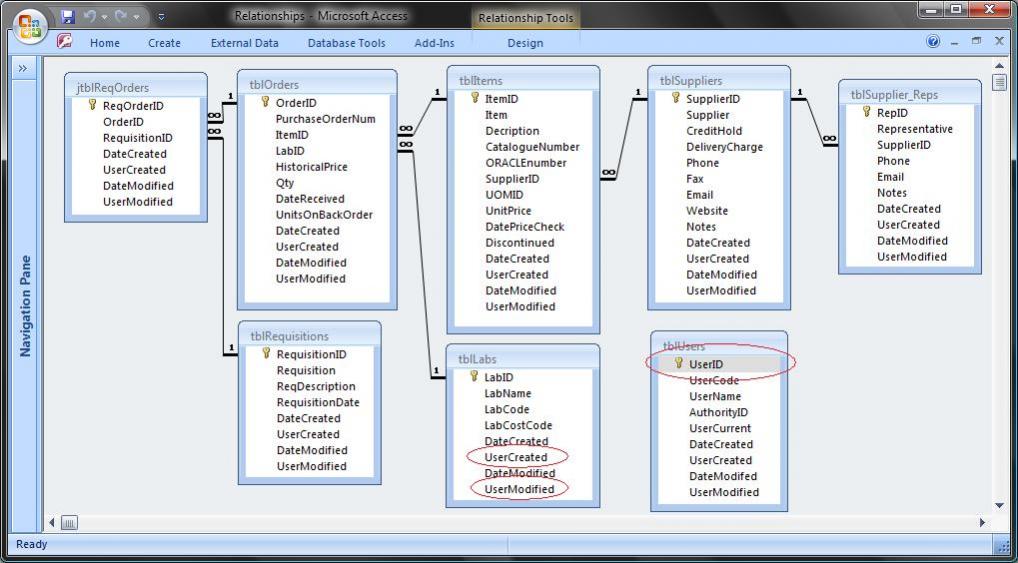Switch to External Data tab
Viewport: 1018px width, 563px height.
[x=245, y=43]
